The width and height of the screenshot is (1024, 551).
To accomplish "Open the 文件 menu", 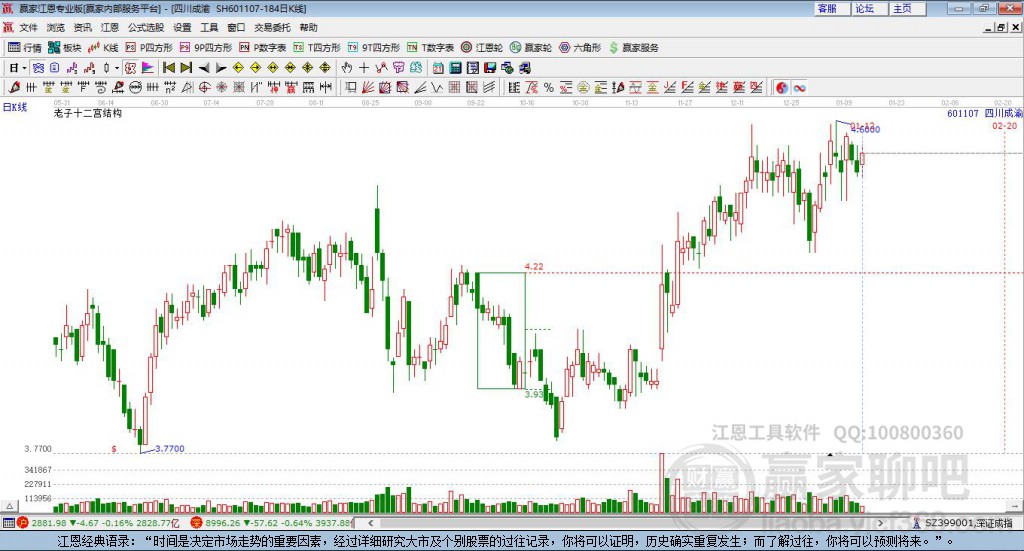I will tap(29, 27).
